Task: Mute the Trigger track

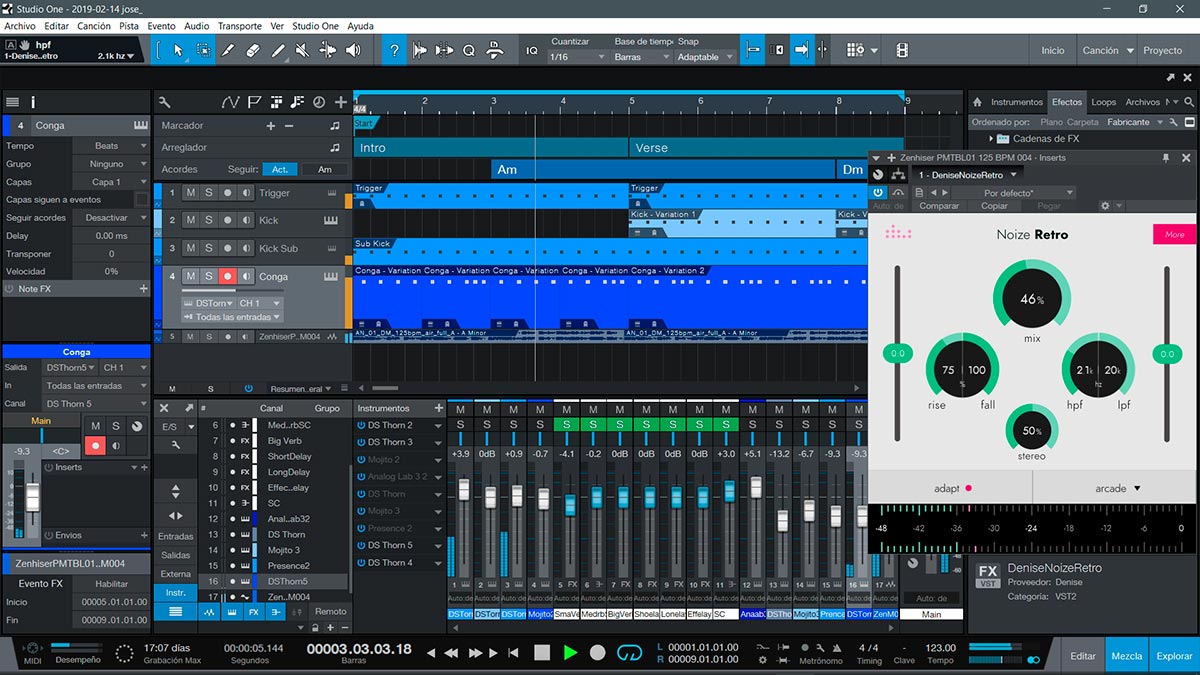Action: 190,193
